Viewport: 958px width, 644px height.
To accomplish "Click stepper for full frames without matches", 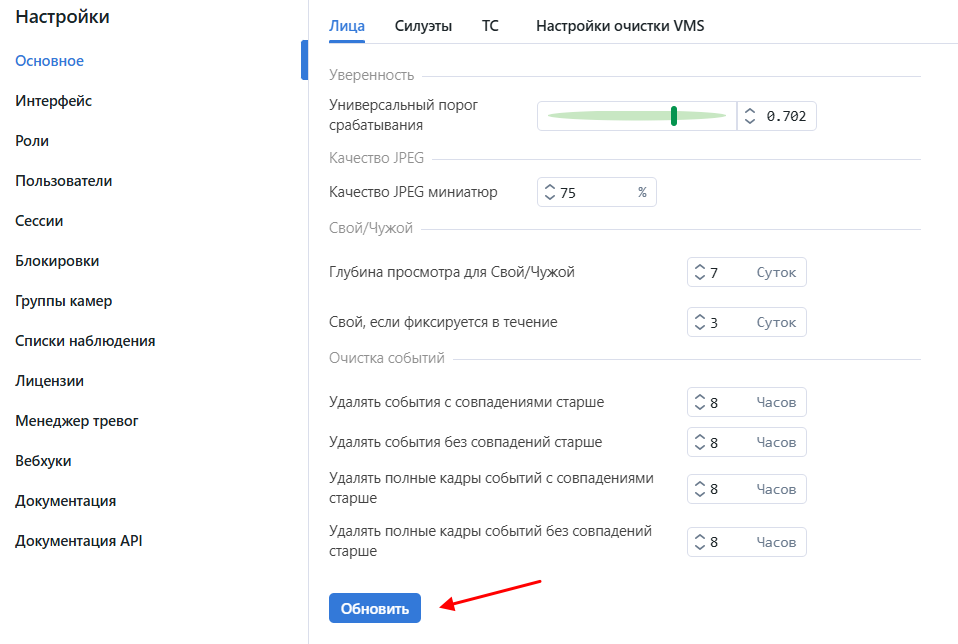I will pyautogui.click(x=699, y=542).
